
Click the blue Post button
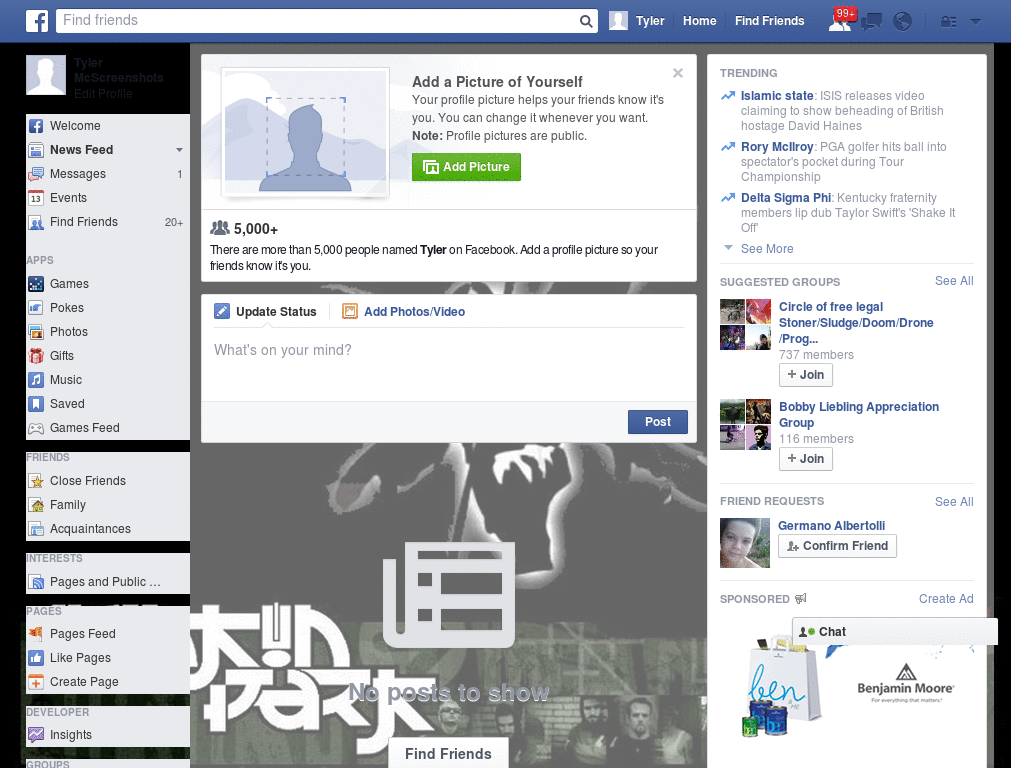(x=658, y=422)
